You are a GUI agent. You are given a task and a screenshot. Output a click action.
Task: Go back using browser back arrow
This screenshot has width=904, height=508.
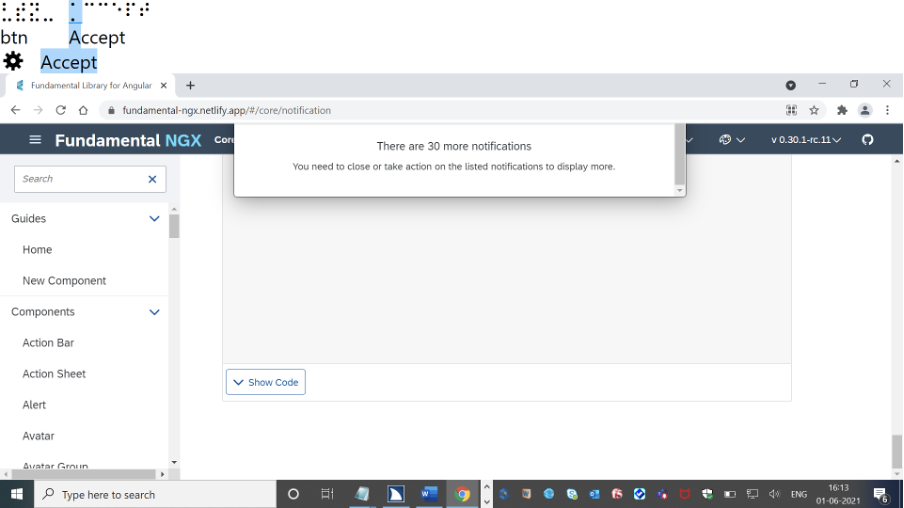click(16, 110)
